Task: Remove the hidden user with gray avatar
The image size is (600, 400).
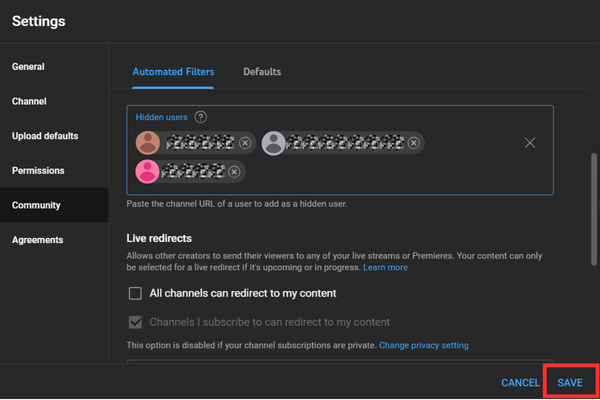Action: click(413, 143)
